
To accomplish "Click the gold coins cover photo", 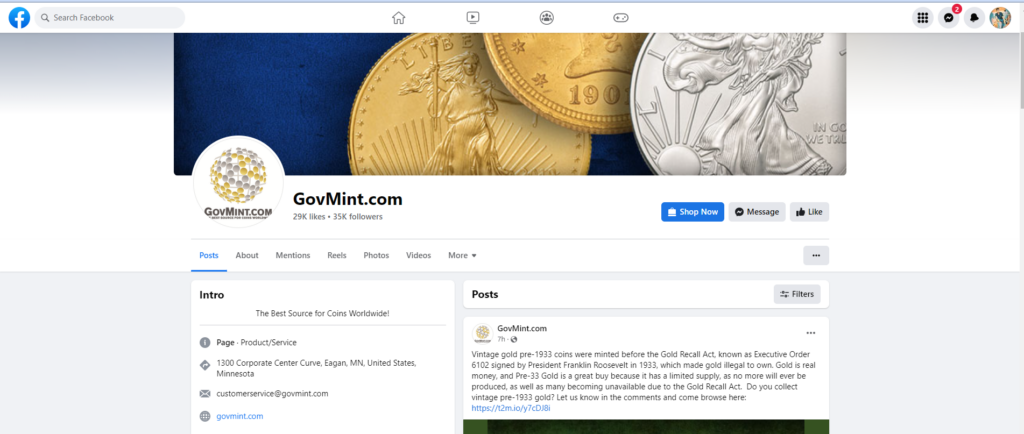I will pyautogui.click(x=510, y=104).
